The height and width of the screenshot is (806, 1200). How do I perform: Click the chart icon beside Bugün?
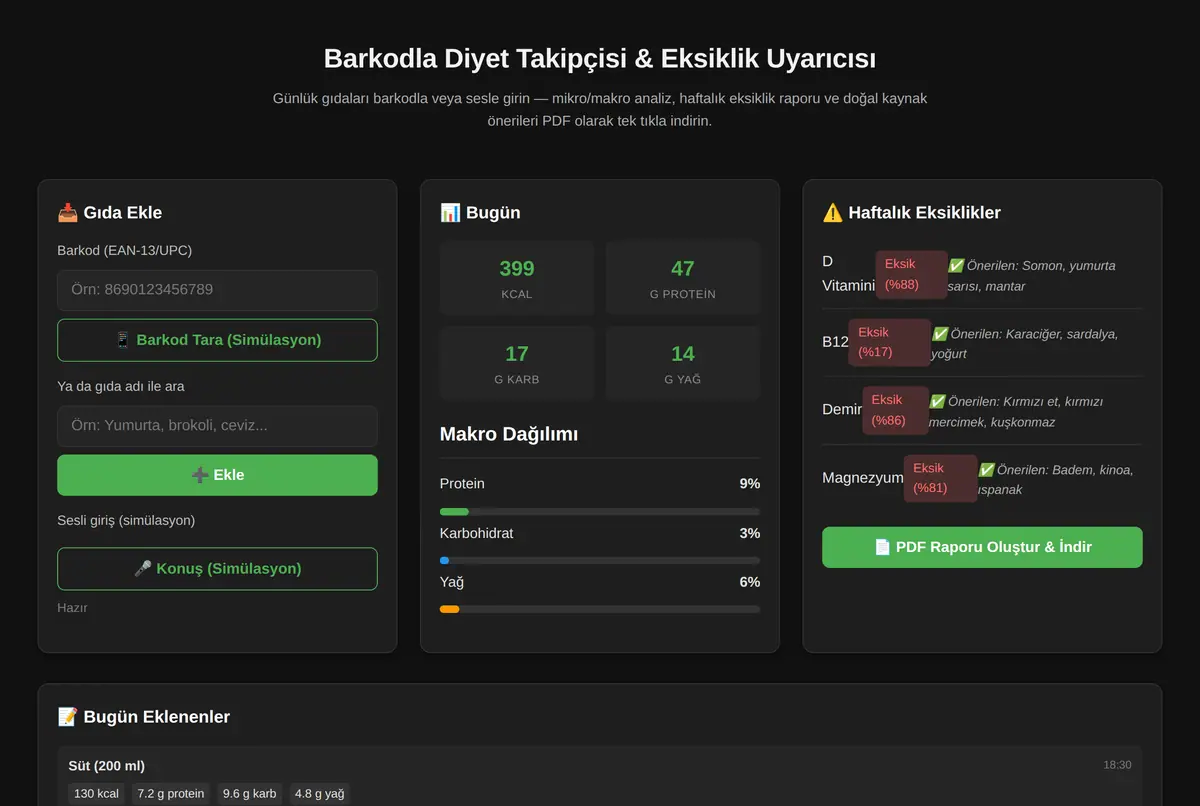click(x=450, y=212)
